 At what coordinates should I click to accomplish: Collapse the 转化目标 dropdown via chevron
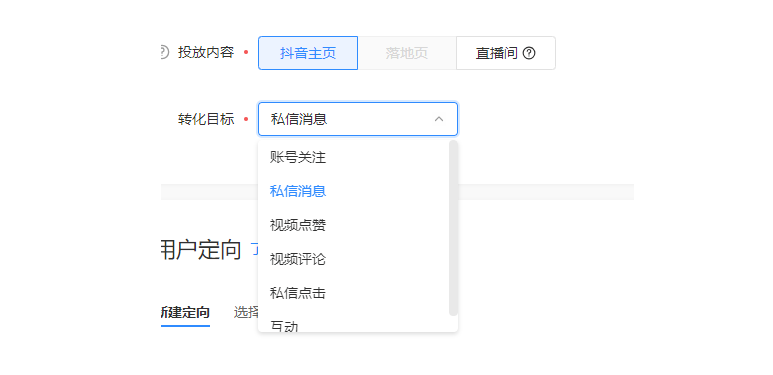(439, 119)
